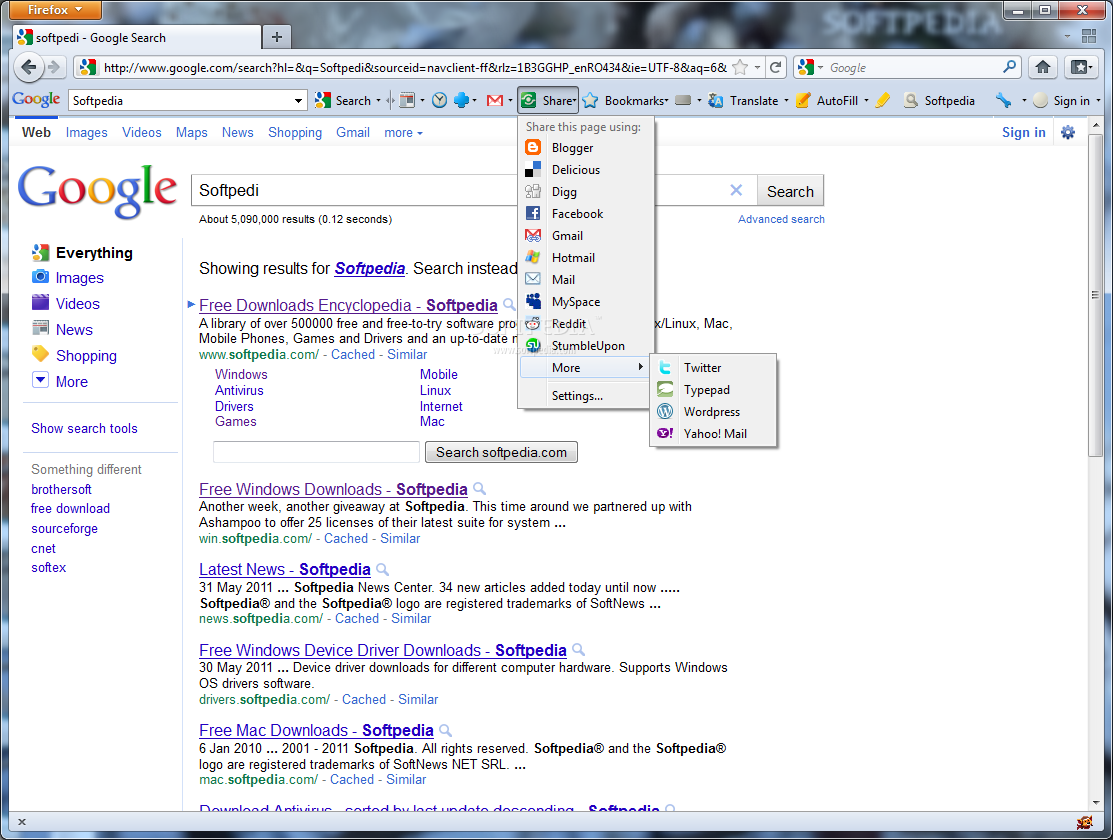Open the bookmarks menu icon beside Home

1082,67
